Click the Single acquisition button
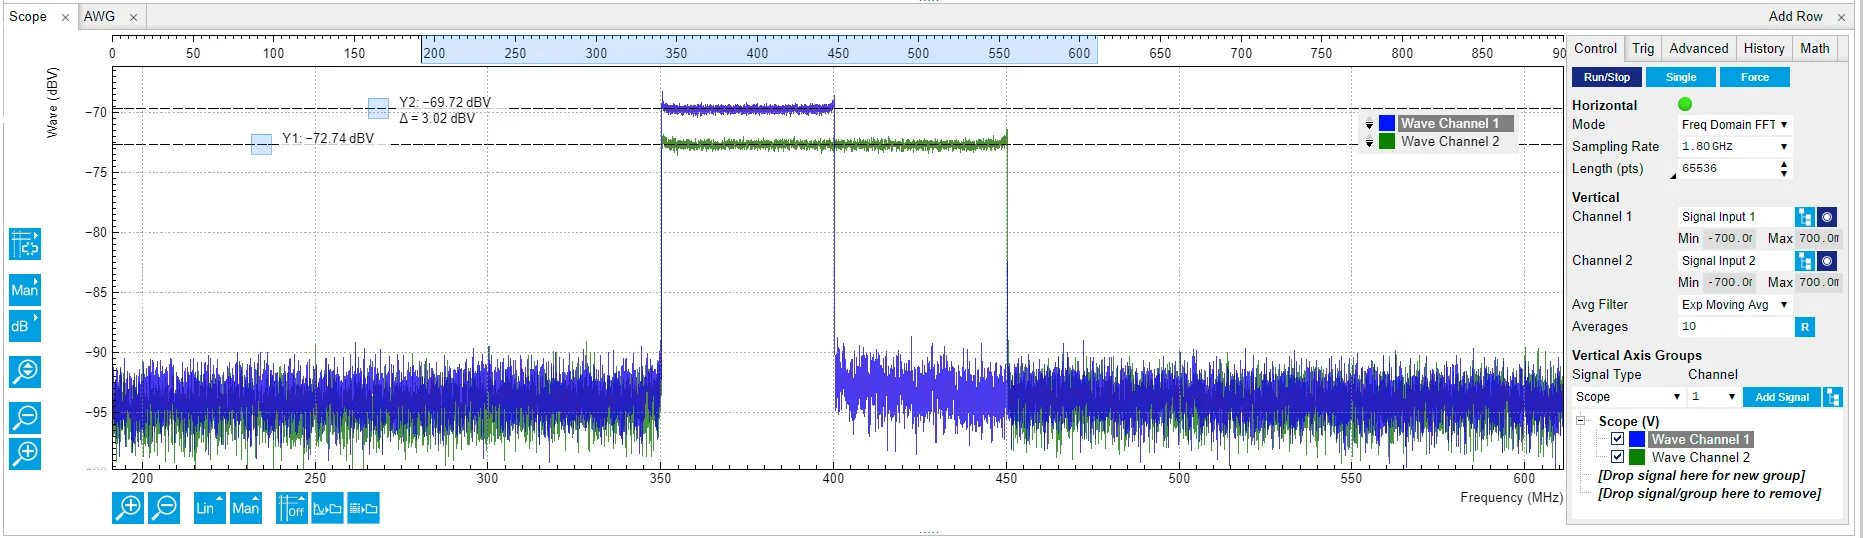The image size is (1863, 538). 1681,77
